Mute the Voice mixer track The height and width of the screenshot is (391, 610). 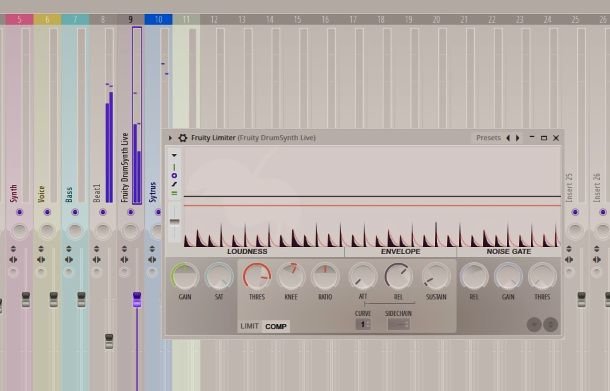[x=47, y=212]
